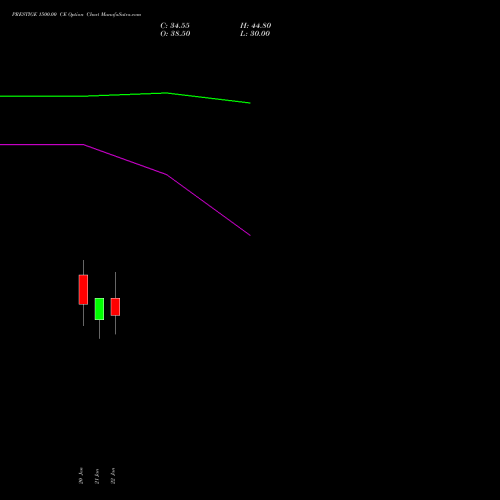The image size is (500, 500).
Task: Click the green candlestick for 21 Jan
Action: tap(99, 309)
